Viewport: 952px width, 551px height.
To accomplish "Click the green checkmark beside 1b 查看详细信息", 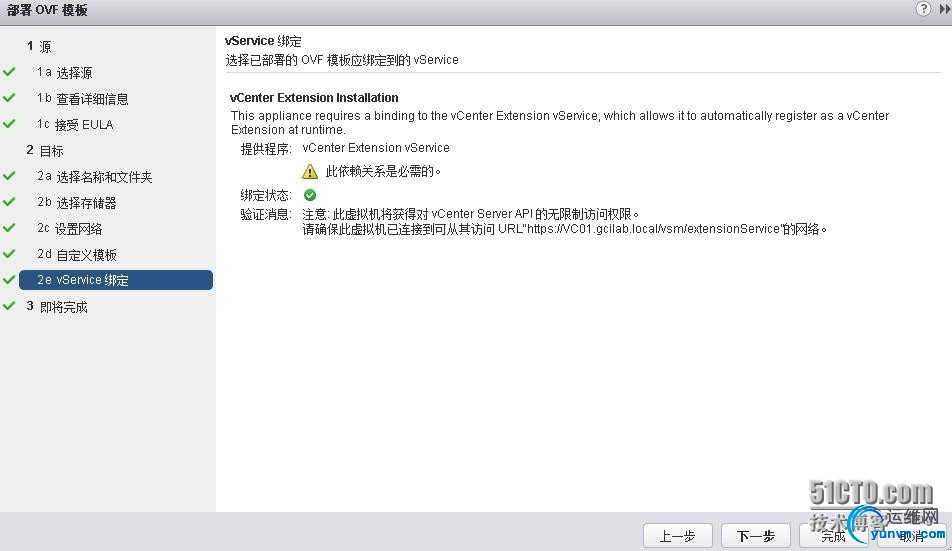I will click(9, 97).
